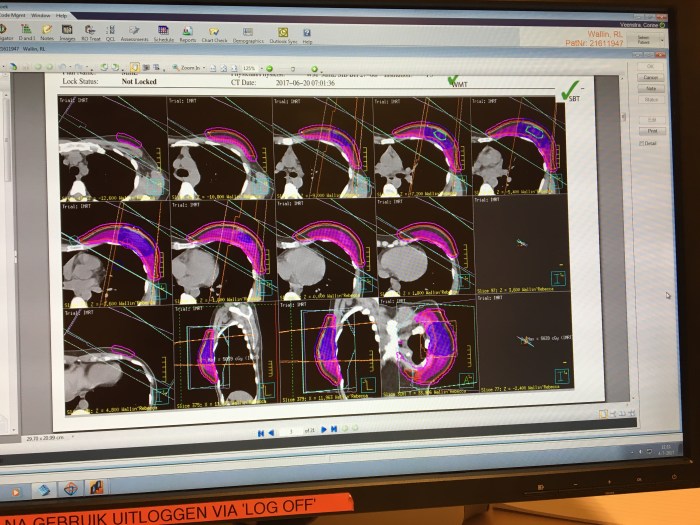Click the Images toolbar icon
This screenshot has height=525, width=700.
[x=67, y=33]
